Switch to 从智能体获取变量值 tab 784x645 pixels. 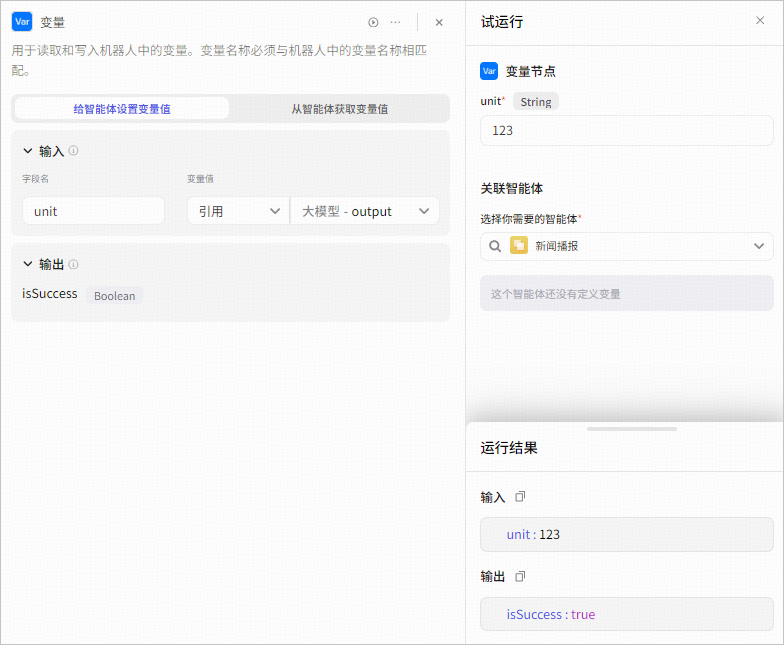tap(340, 108)
